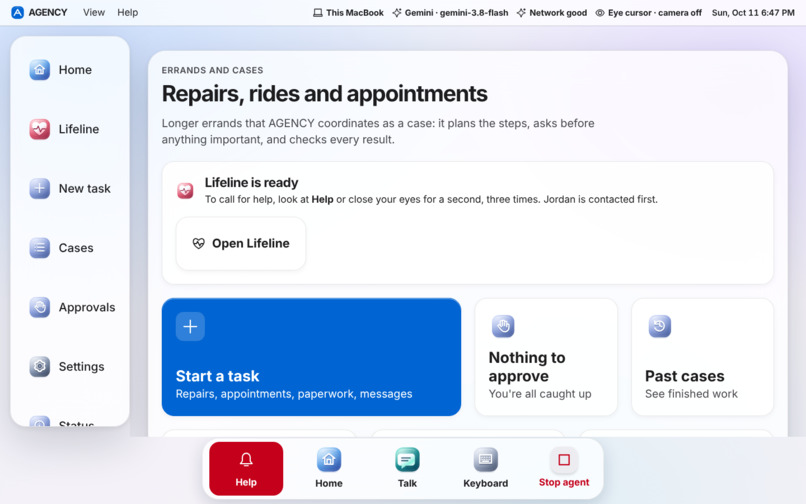This screenshot has width=806, height=504.
Task: Click This MacBook status item
Action: (349, 12)
